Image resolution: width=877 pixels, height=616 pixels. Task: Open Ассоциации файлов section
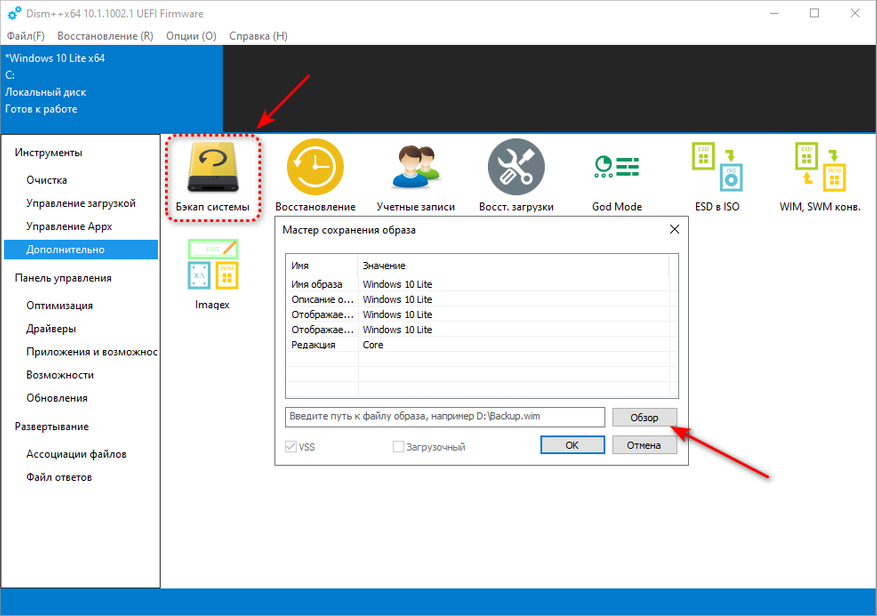76,454
